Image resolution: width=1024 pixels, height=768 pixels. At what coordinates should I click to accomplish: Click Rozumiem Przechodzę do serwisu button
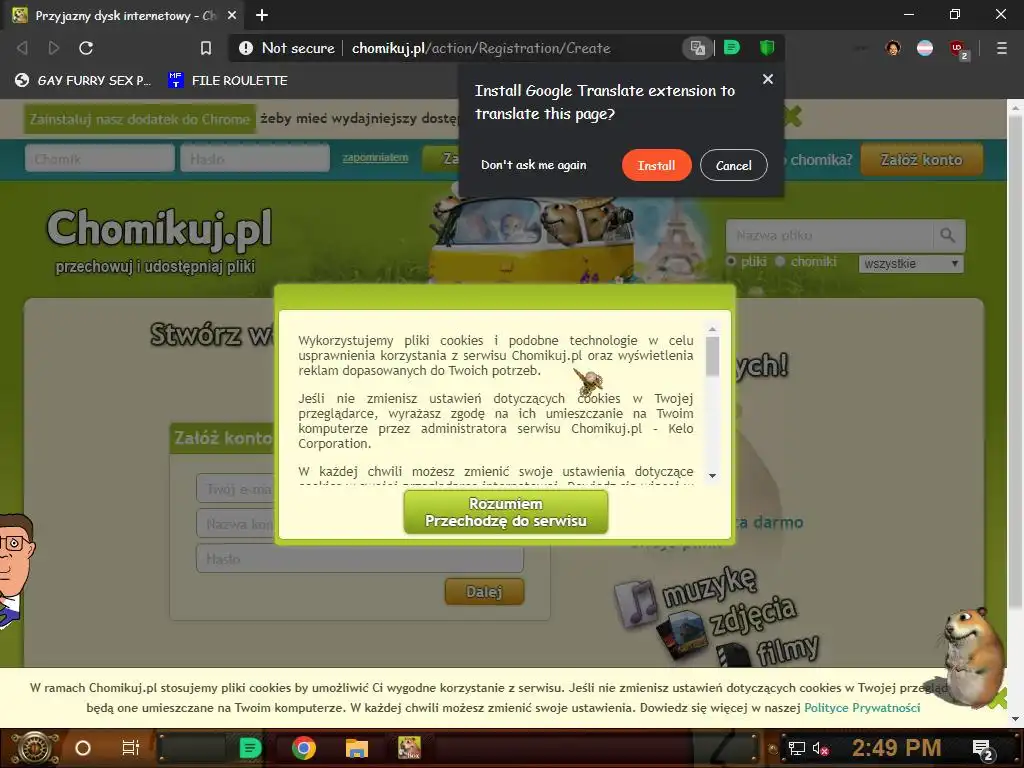point(505,513)
